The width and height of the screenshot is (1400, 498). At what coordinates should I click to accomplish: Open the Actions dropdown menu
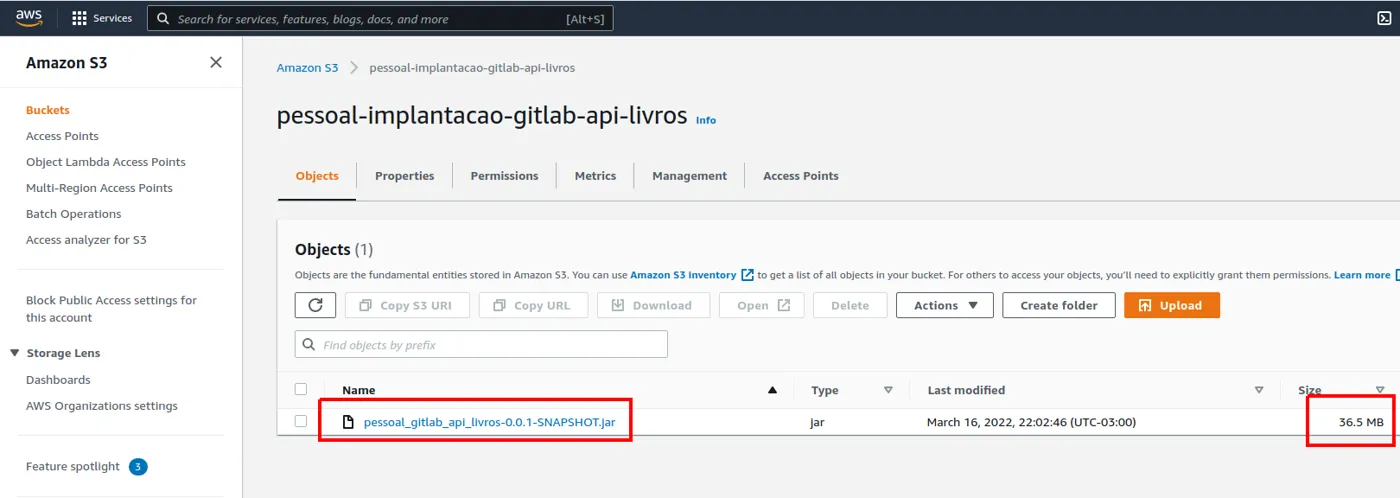[945, 305]
